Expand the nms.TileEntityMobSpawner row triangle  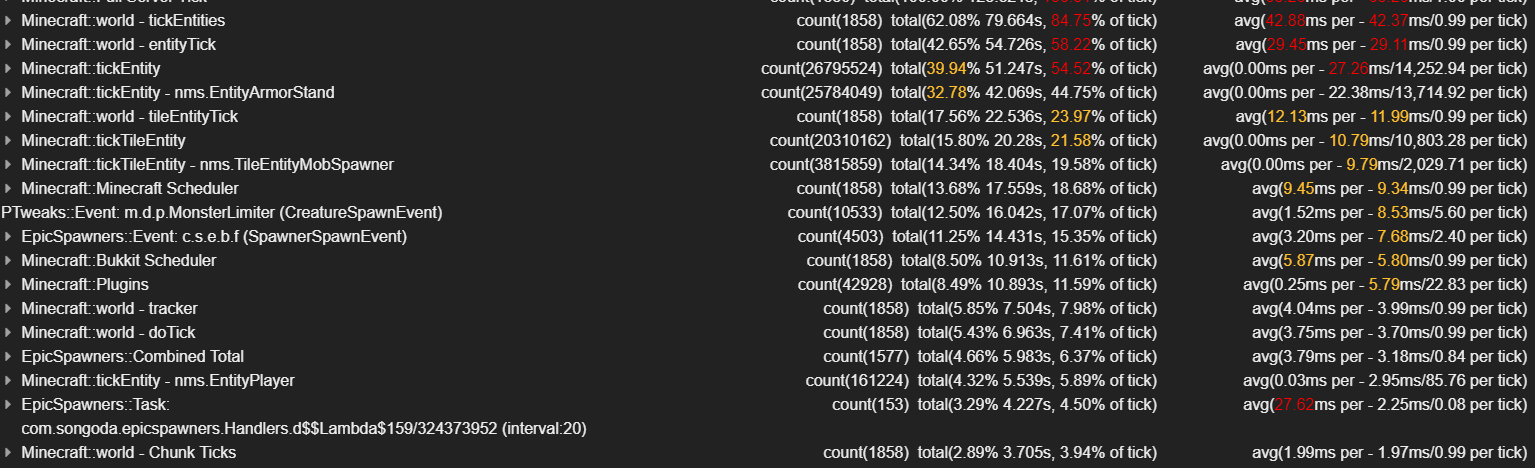[x=8, y=164]
